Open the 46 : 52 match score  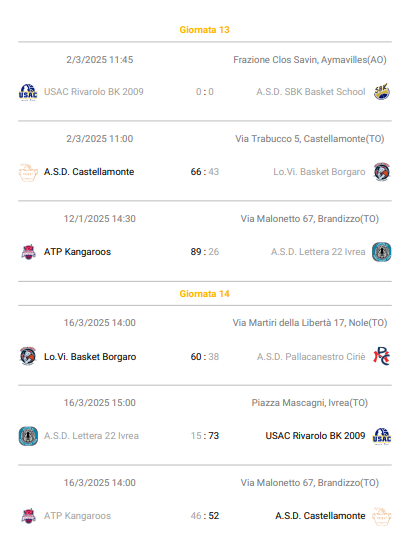click(205, 516)
